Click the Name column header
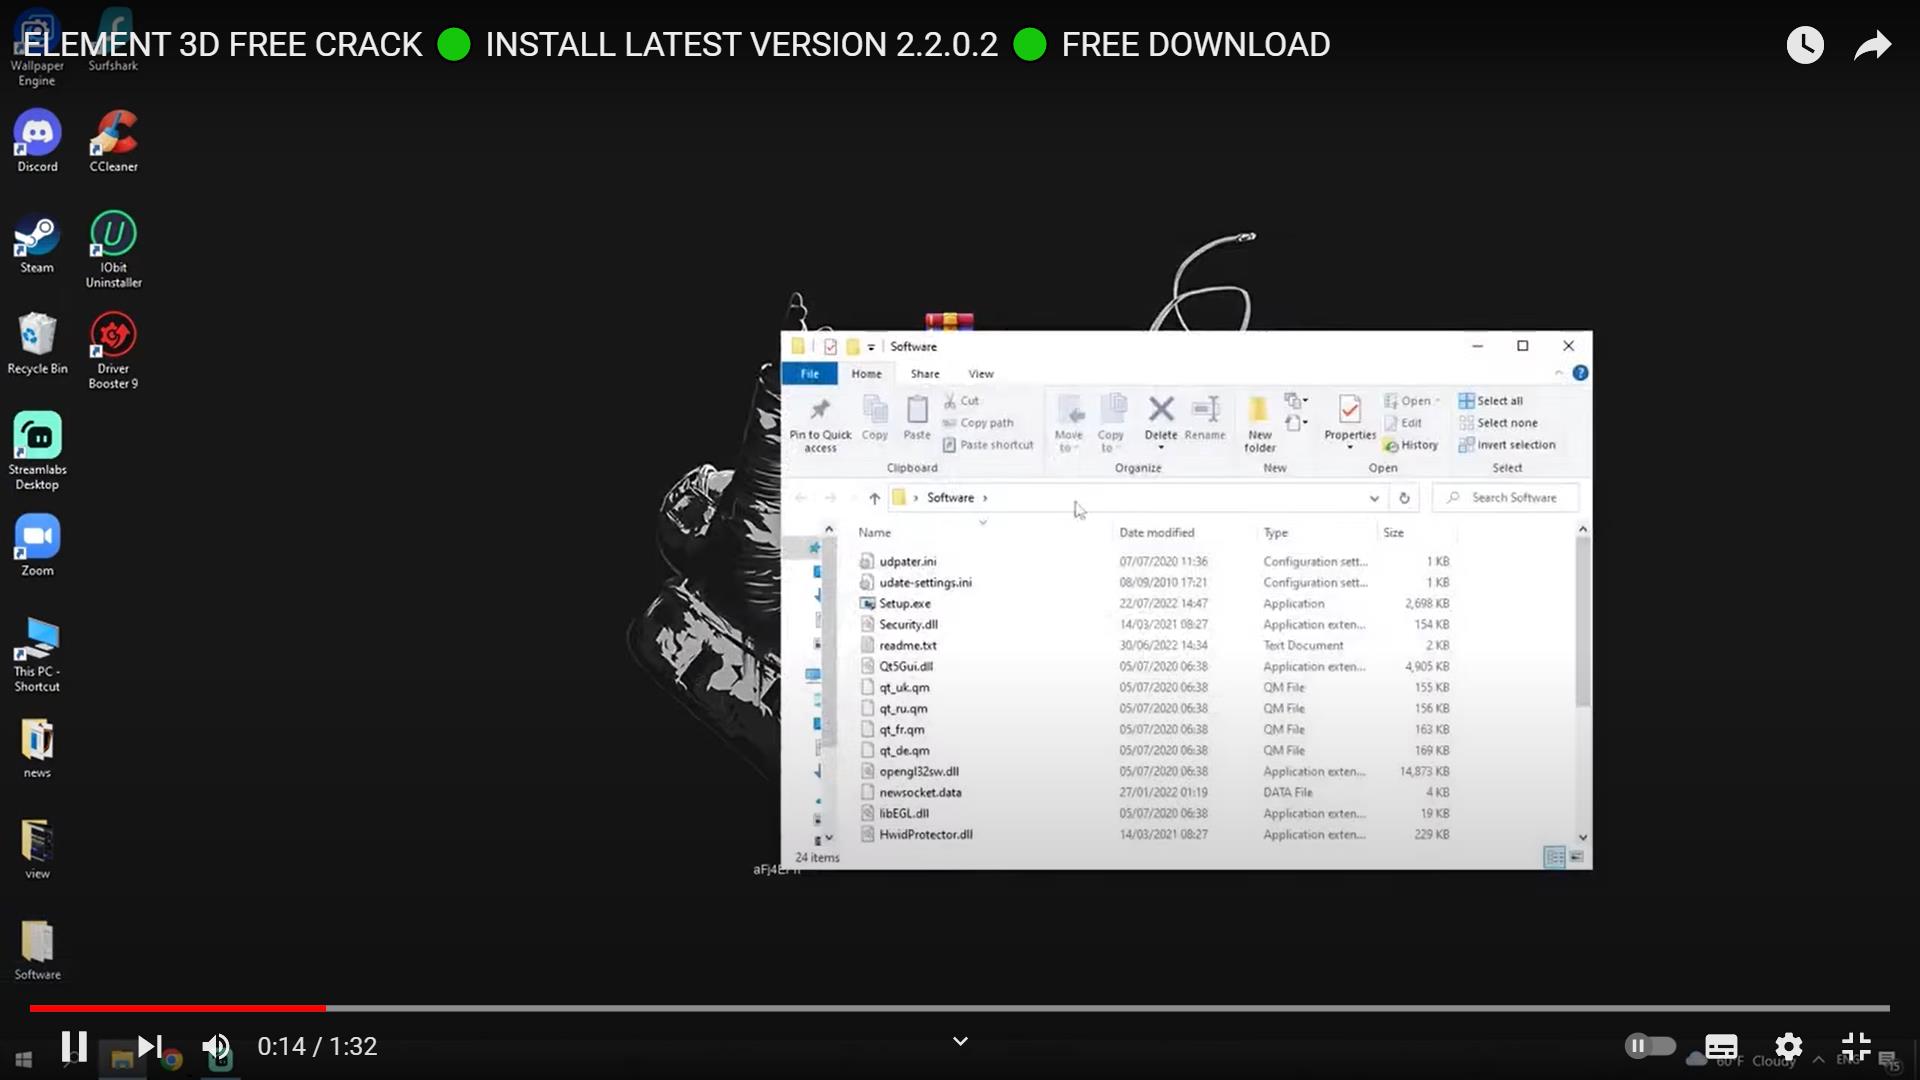 874,533
